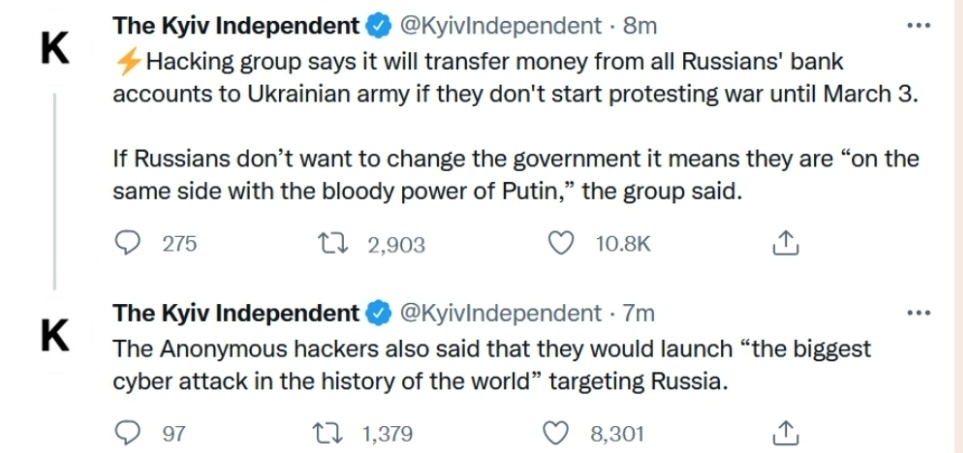963x453 pixels.
Task: Reply to the Anonymous hackers tweet
Action: 127,433
